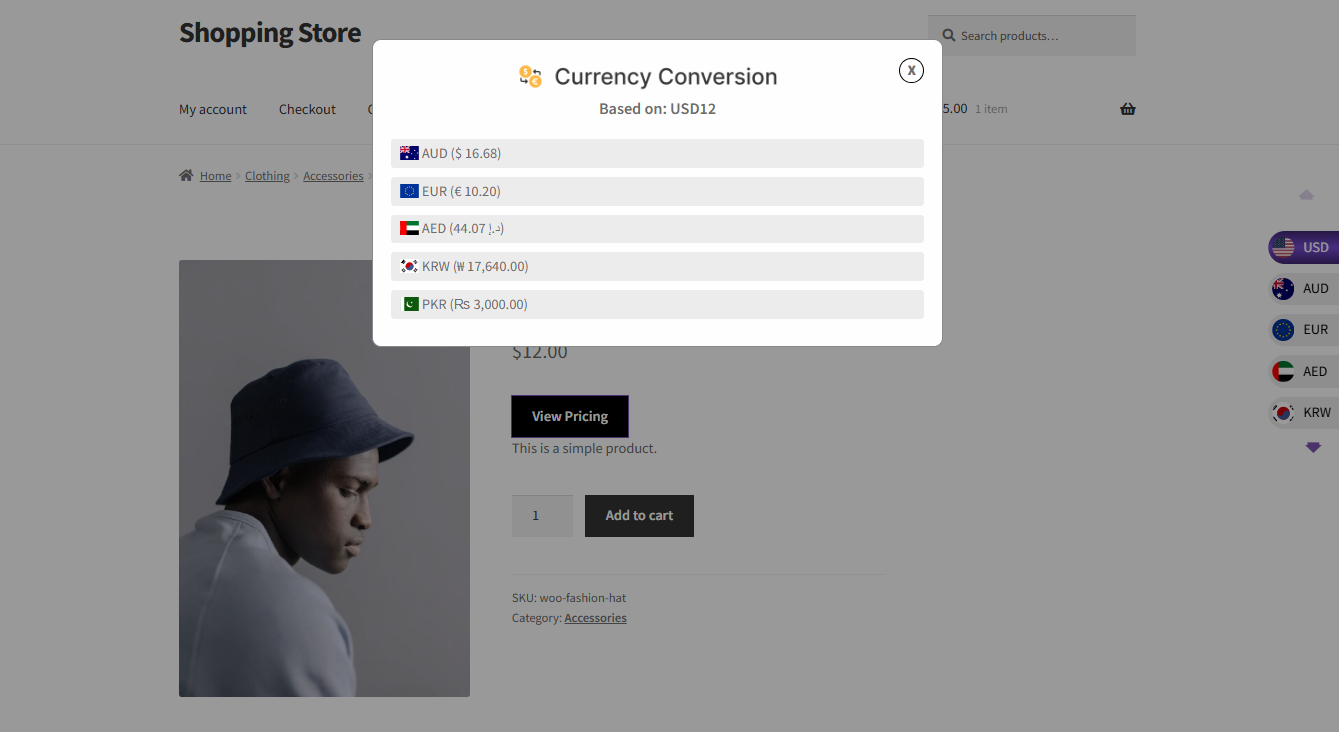Switch currency to USD in sidebar
Screen dimensions: 1339x732
[x=1303, y=247]
